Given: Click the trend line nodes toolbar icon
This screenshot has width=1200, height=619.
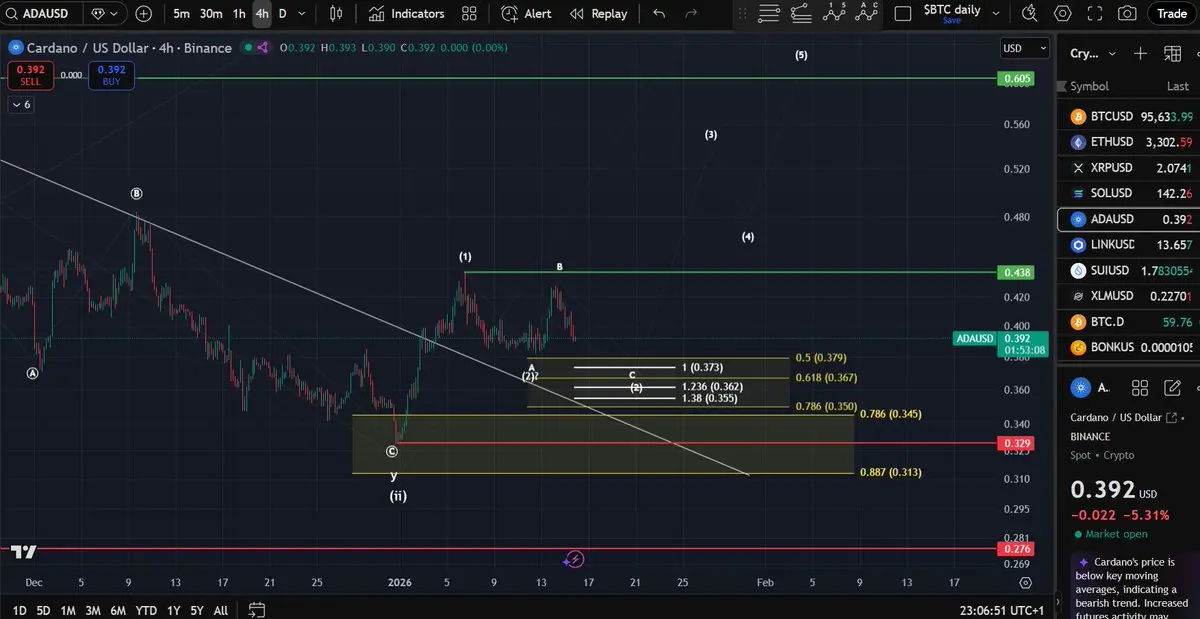Looking at the screenshot, I should [x=801, y=14].
